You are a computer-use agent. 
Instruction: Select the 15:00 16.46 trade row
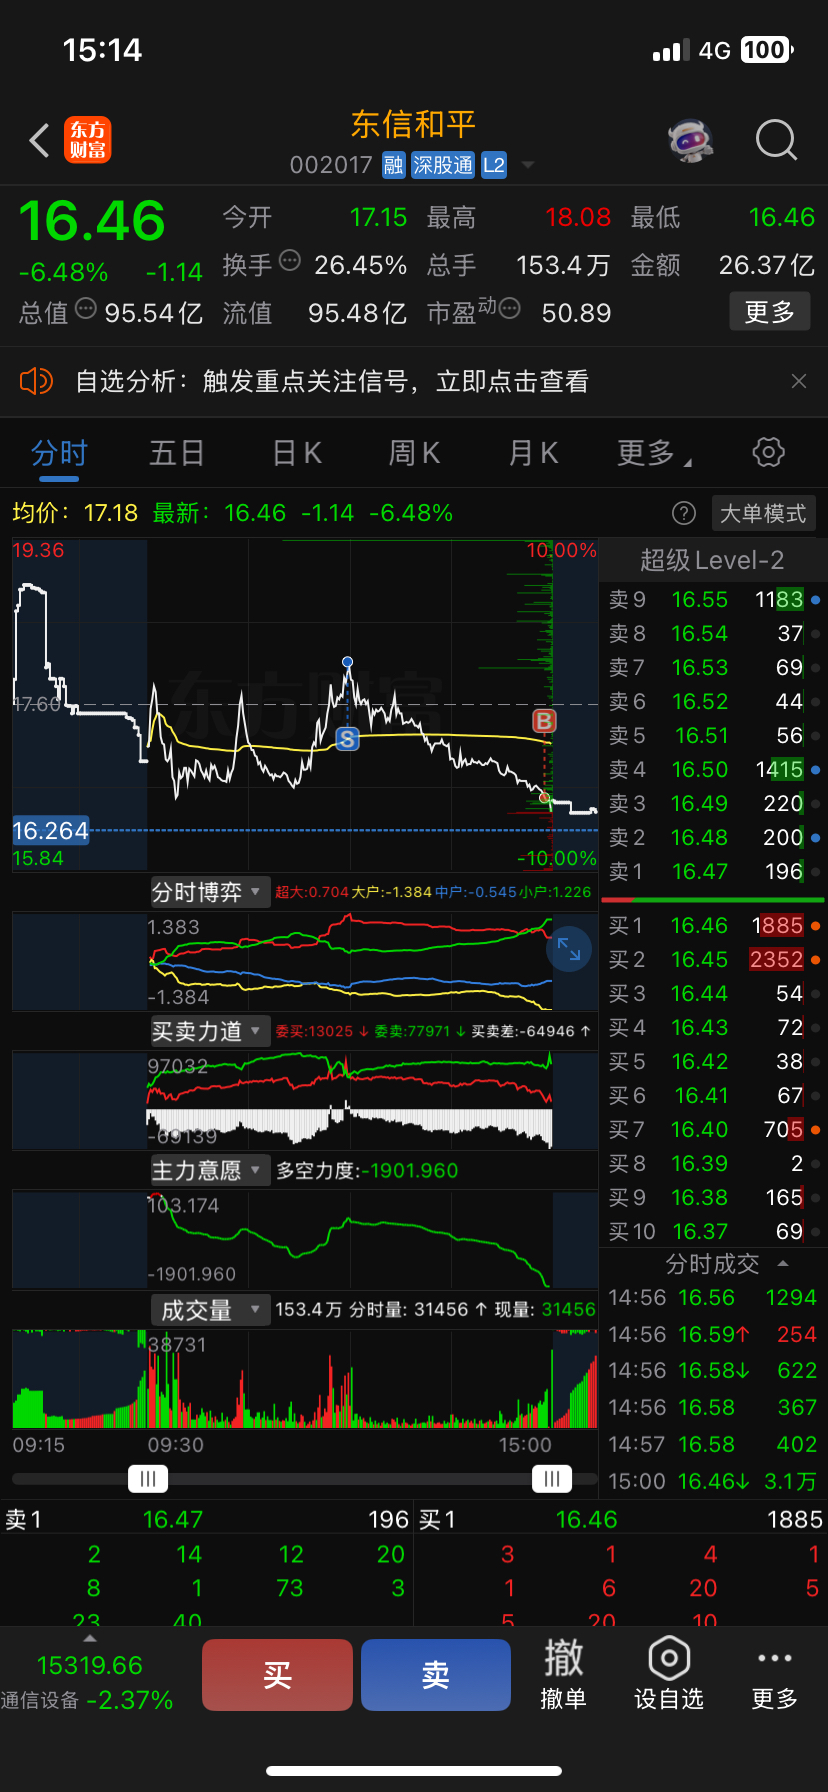coord(712,1481)
